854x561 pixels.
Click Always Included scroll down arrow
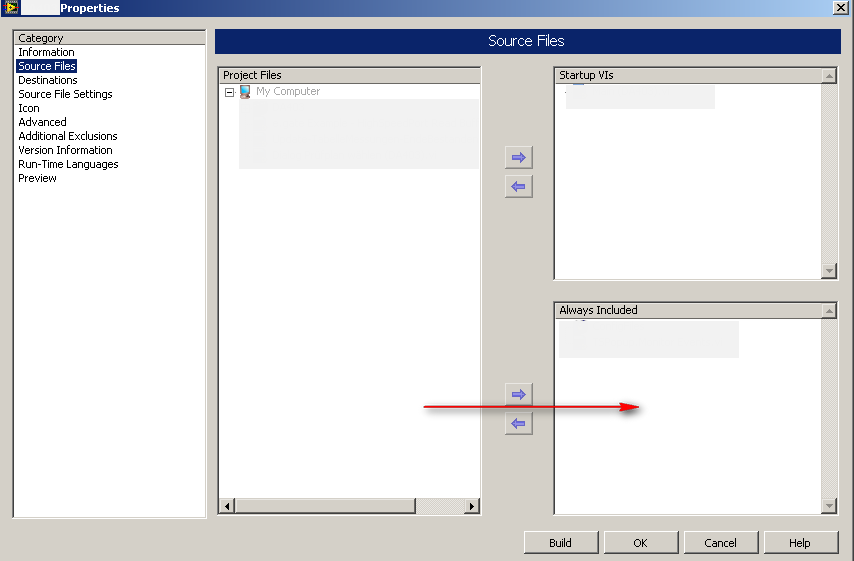tap(829, 505)
